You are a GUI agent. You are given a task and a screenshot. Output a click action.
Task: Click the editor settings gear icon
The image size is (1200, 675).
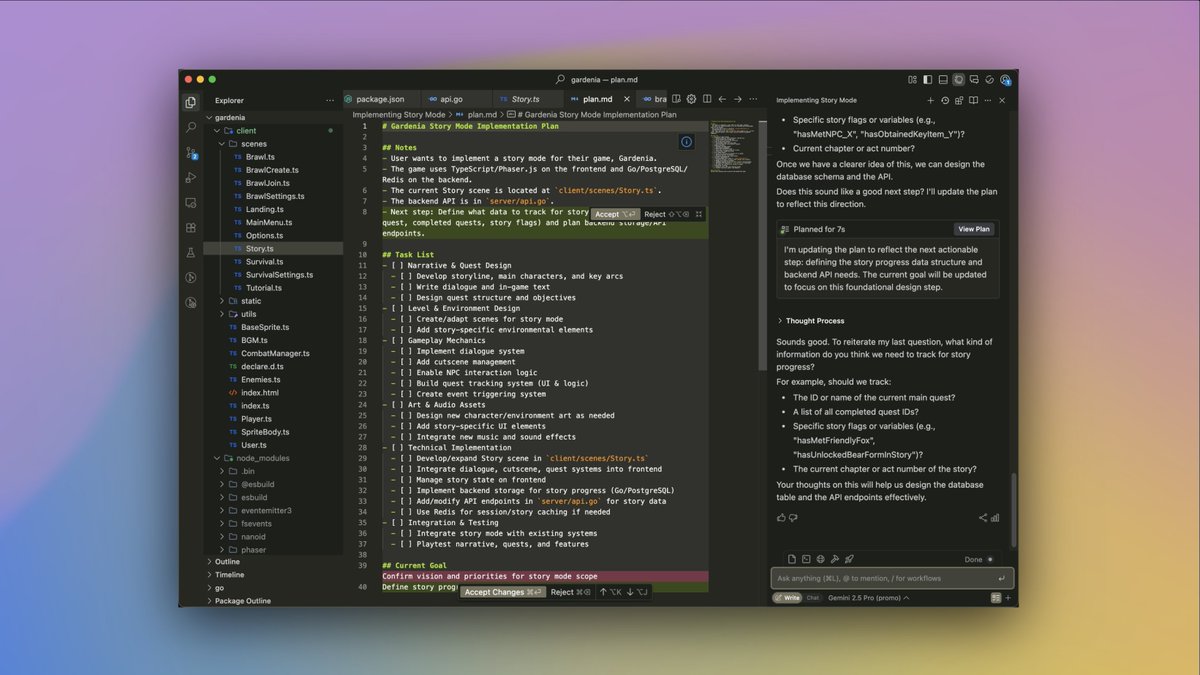[691, 99]
